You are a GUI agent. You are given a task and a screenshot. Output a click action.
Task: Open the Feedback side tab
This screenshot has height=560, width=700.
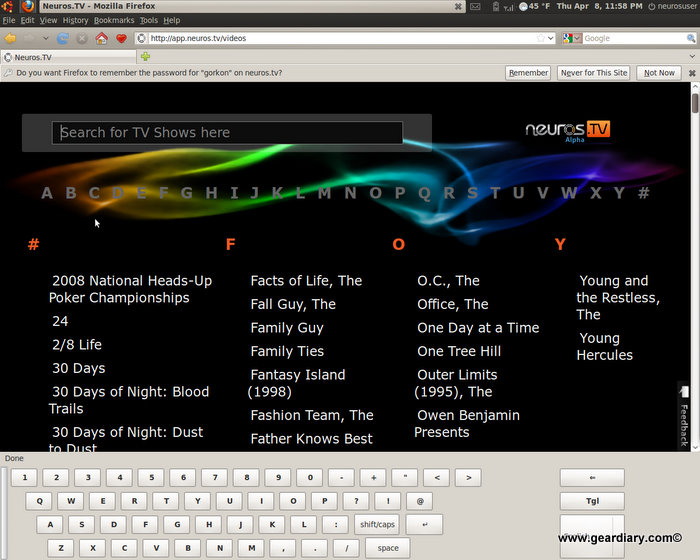683,416
